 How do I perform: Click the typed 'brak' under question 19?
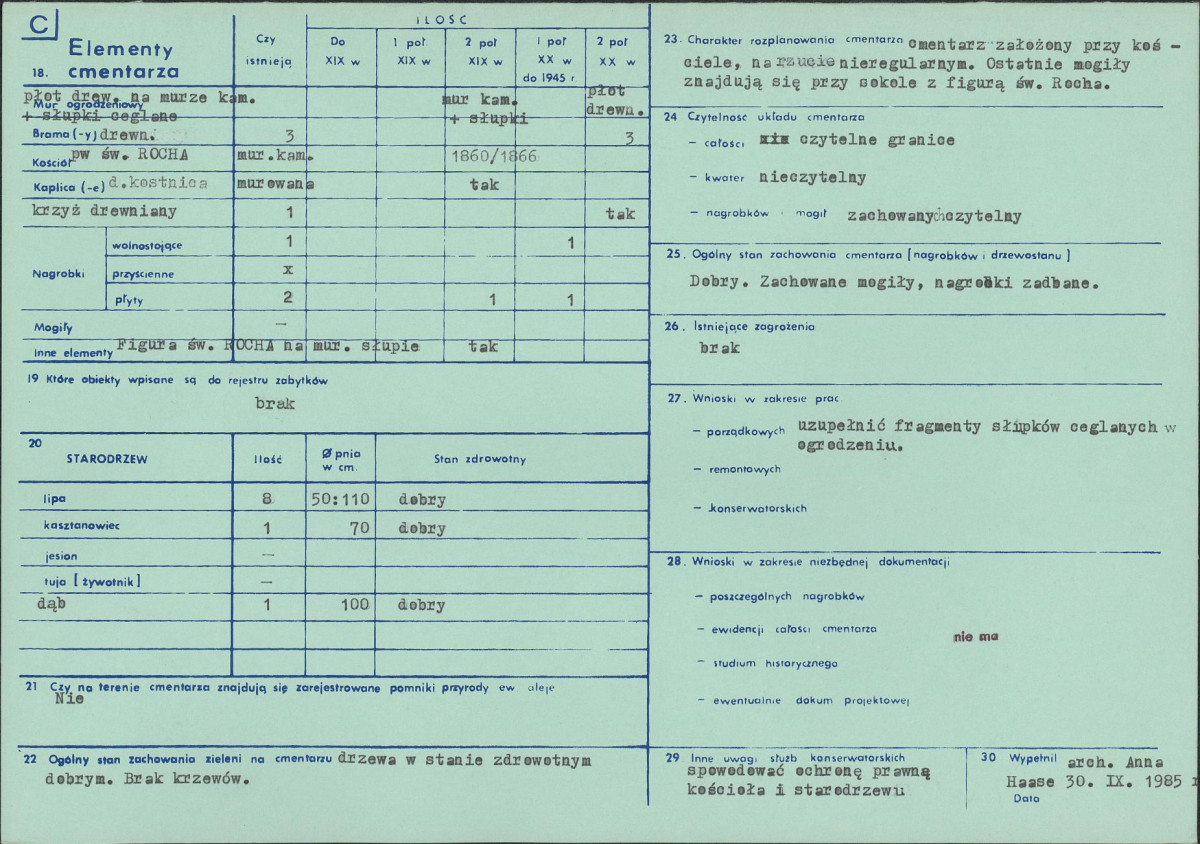[275, 404]
